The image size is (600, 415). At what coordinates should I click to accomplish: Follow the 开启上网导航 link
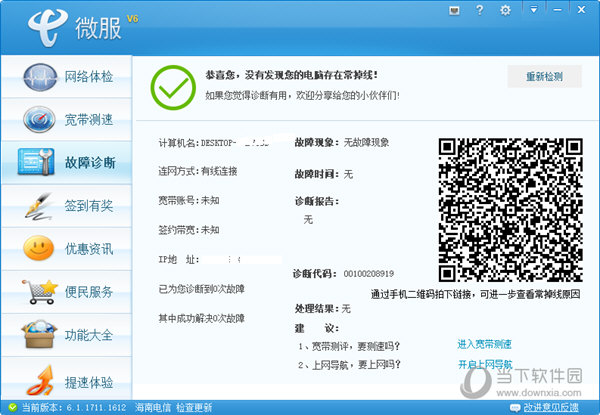point(485,364)
